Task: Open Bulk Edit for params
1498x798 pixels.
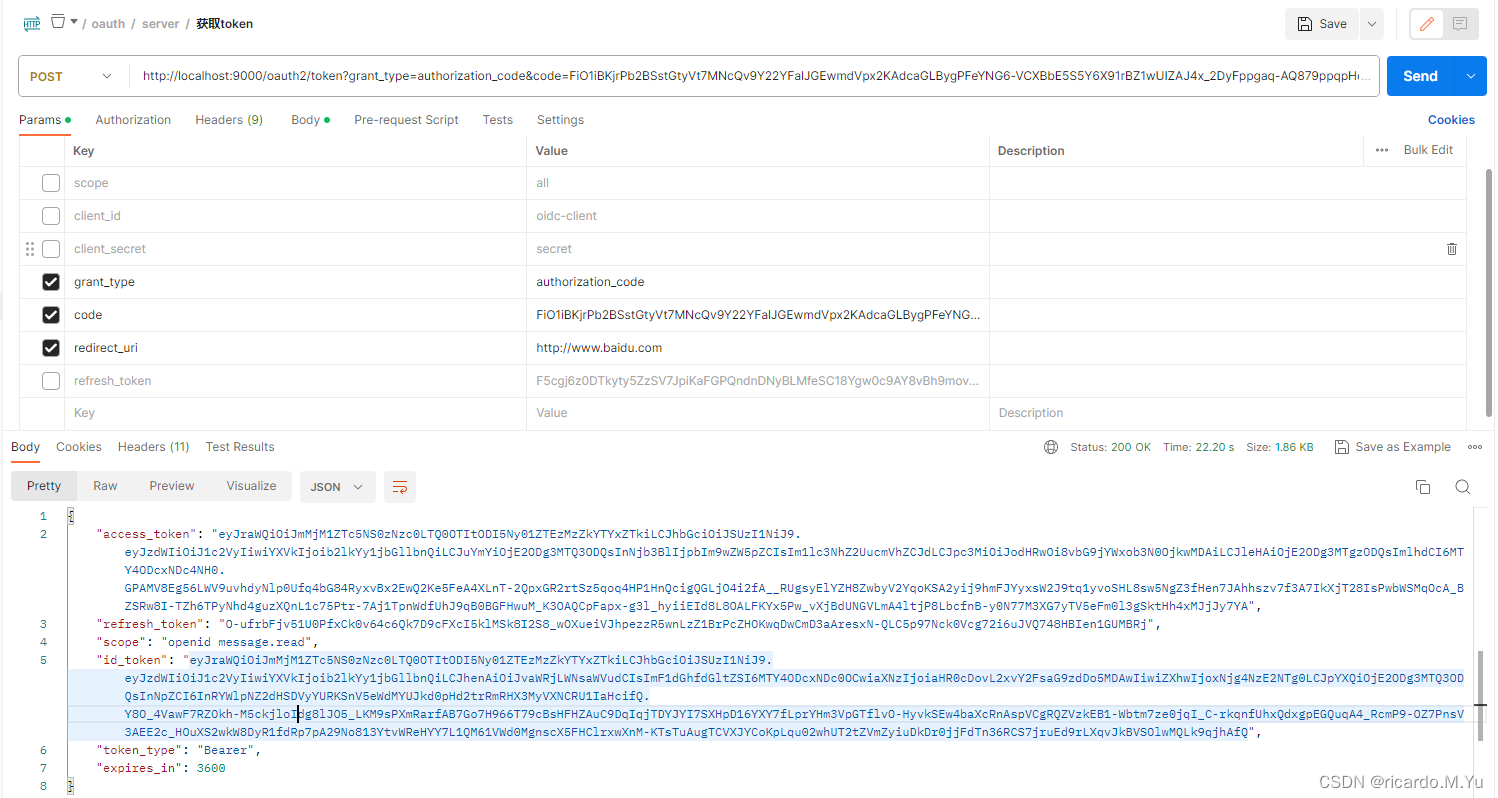Action: (1428, 150)
